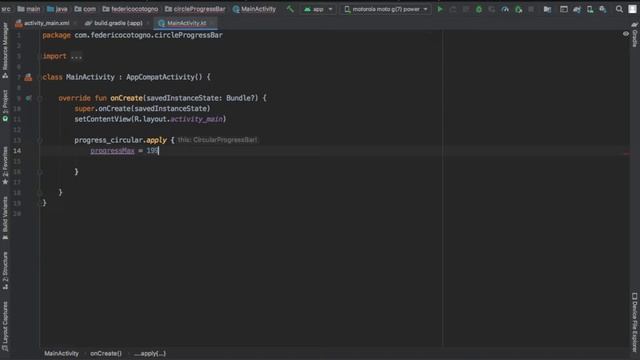Run the app with green play button
The height and width of the screenshot is (360, 640).
[440, 9]
